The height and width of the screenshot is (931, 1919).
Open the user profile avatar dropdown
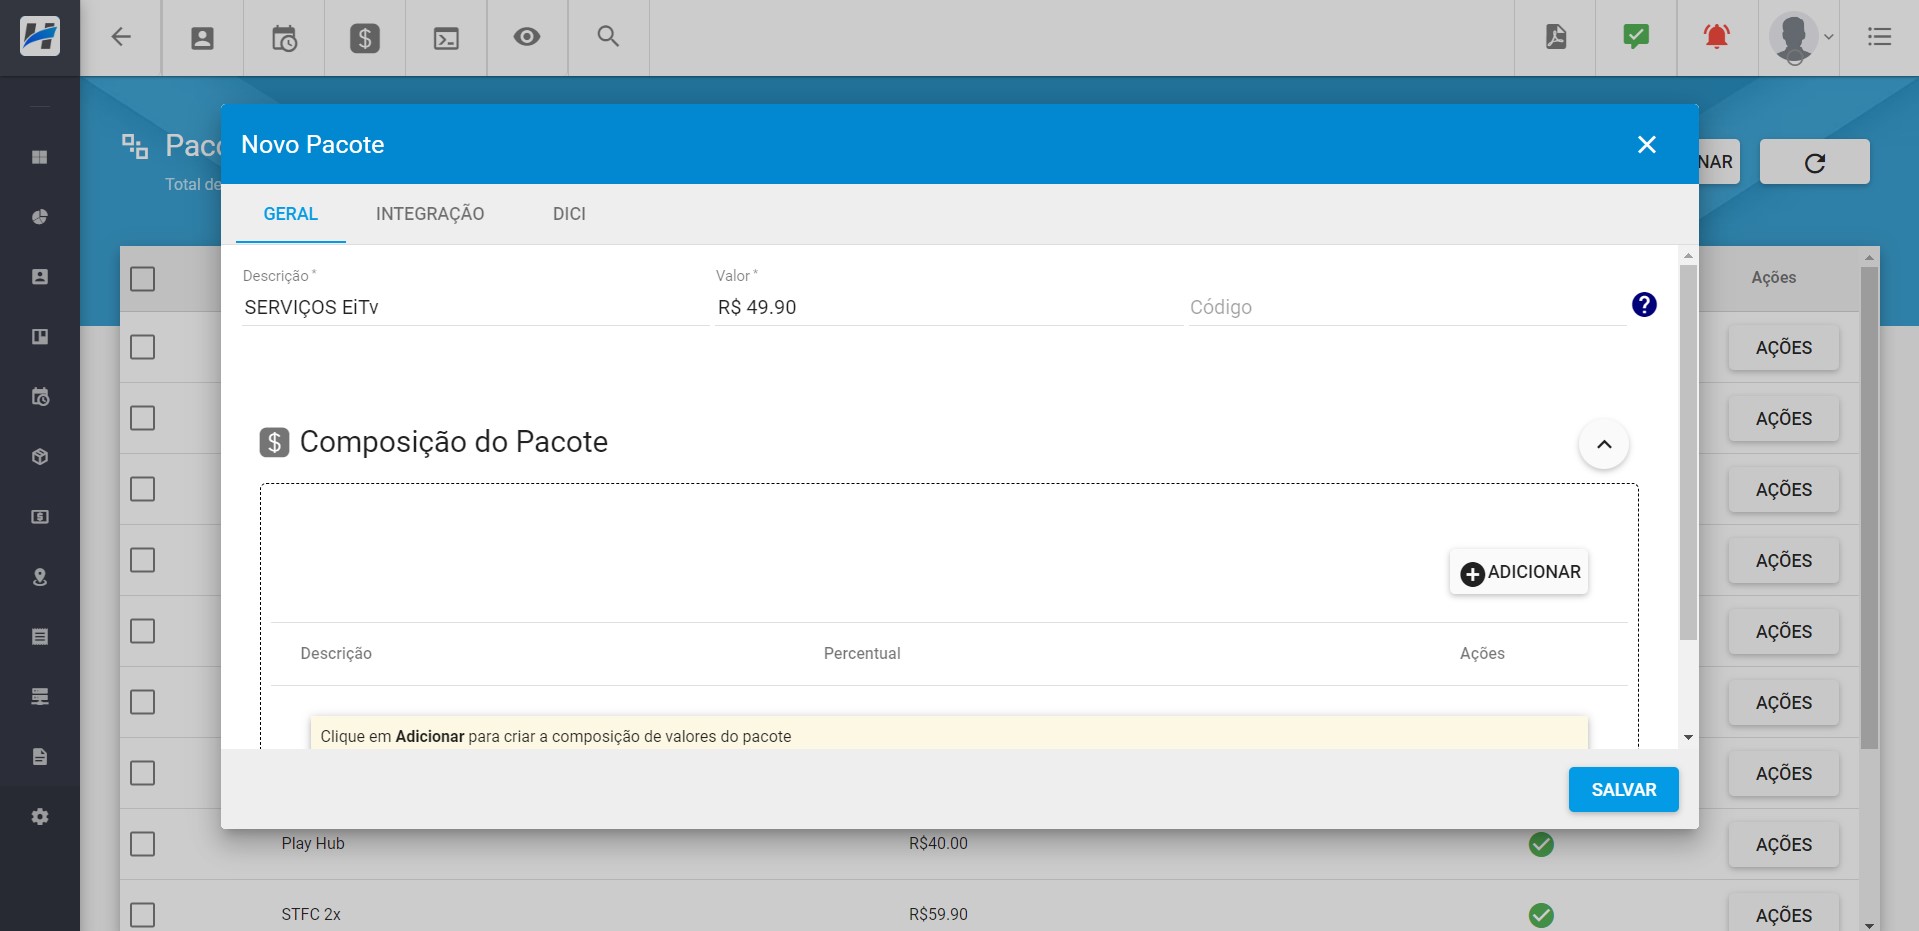(1799, 38)
